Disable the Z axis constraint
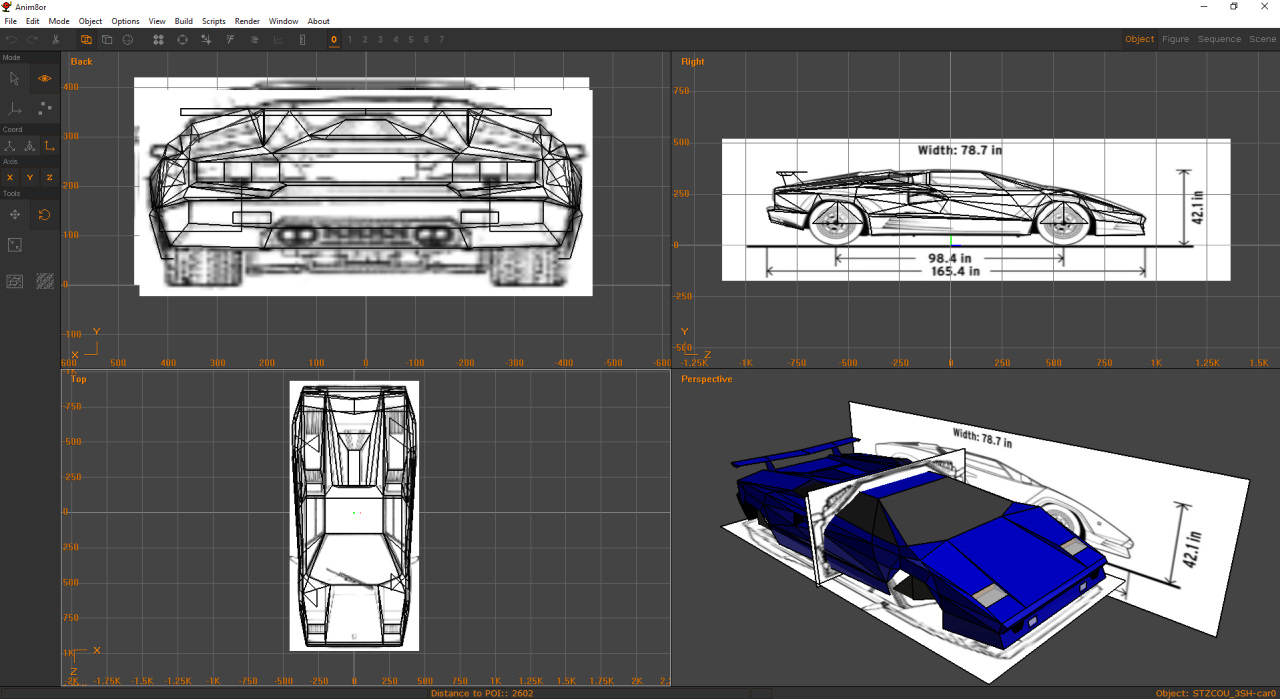Screen dimensions: 1280x699 pos(48,177)
